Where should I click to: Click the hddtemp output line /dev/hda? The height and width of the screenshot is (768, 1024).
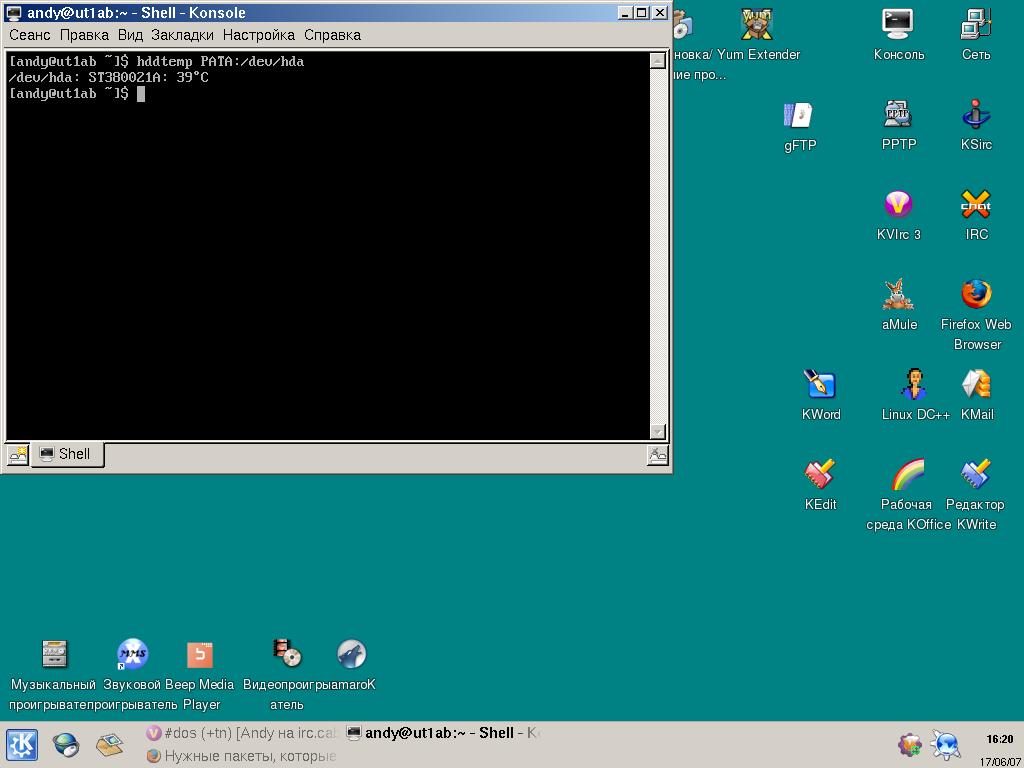tap(108, 78)
